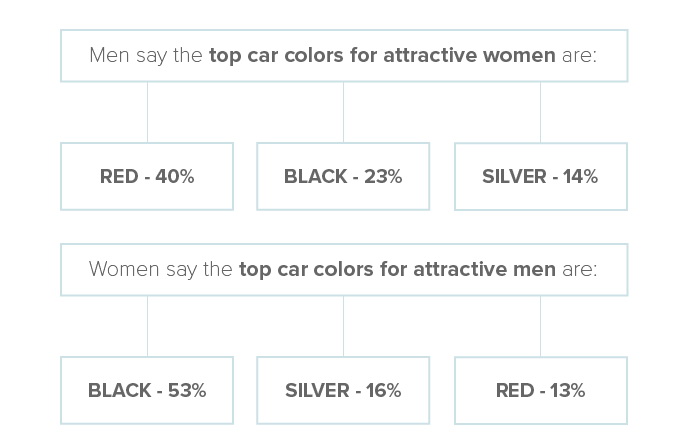Click bold text "top car colors for attractive men"
This screenshot has height=441, width=694.
point(396,269)
